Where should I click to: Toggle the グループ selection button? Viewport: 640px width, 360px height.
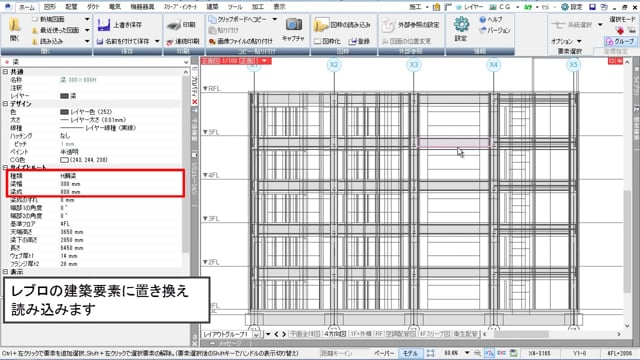pos(620,41)
